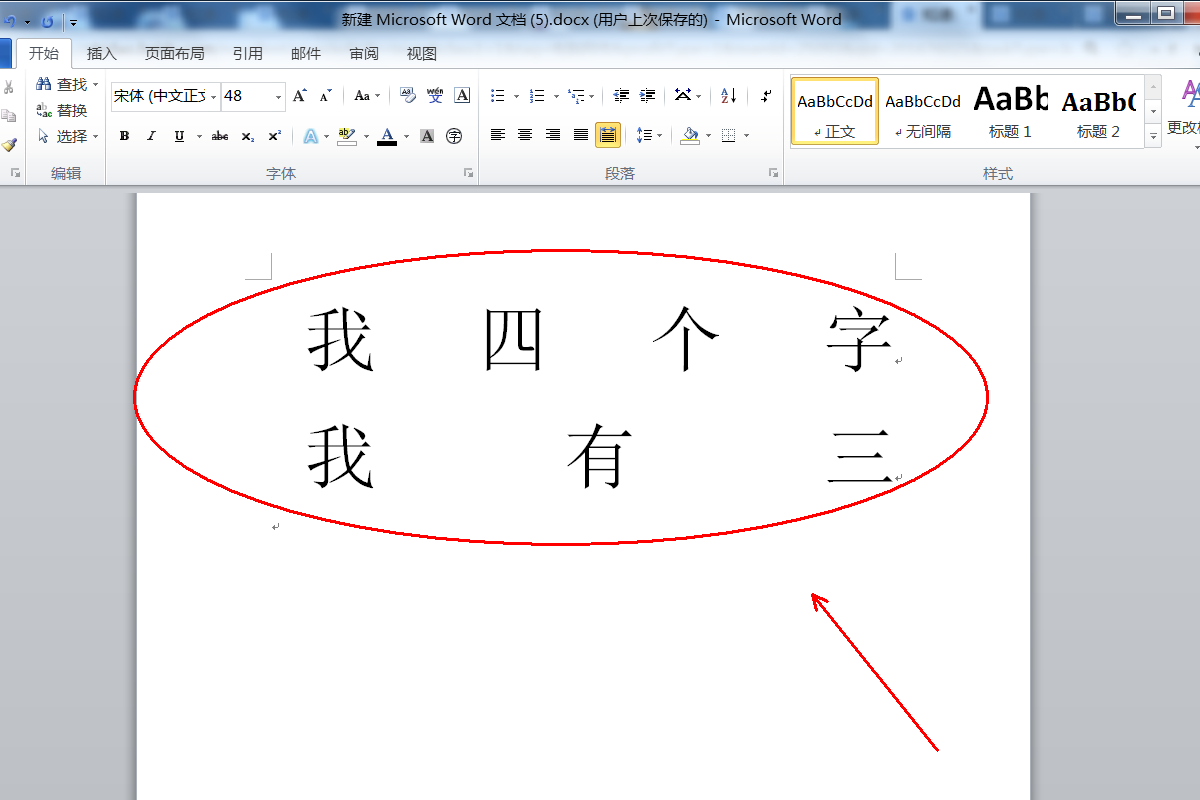Apply the 标题 1 style
This screenshot has height=800, width=1200.
1010,111
